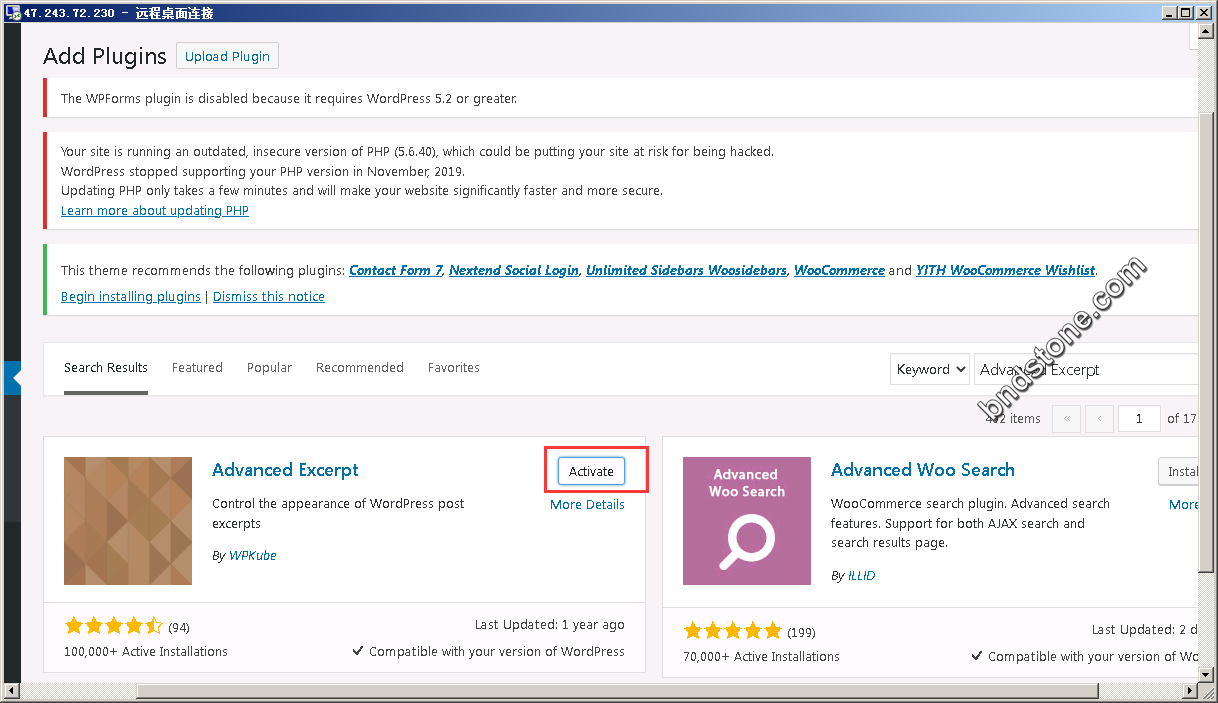This screenshot has width=1218, height=703.
Task: Click the '(94)' ratings count
Action: 179,628
